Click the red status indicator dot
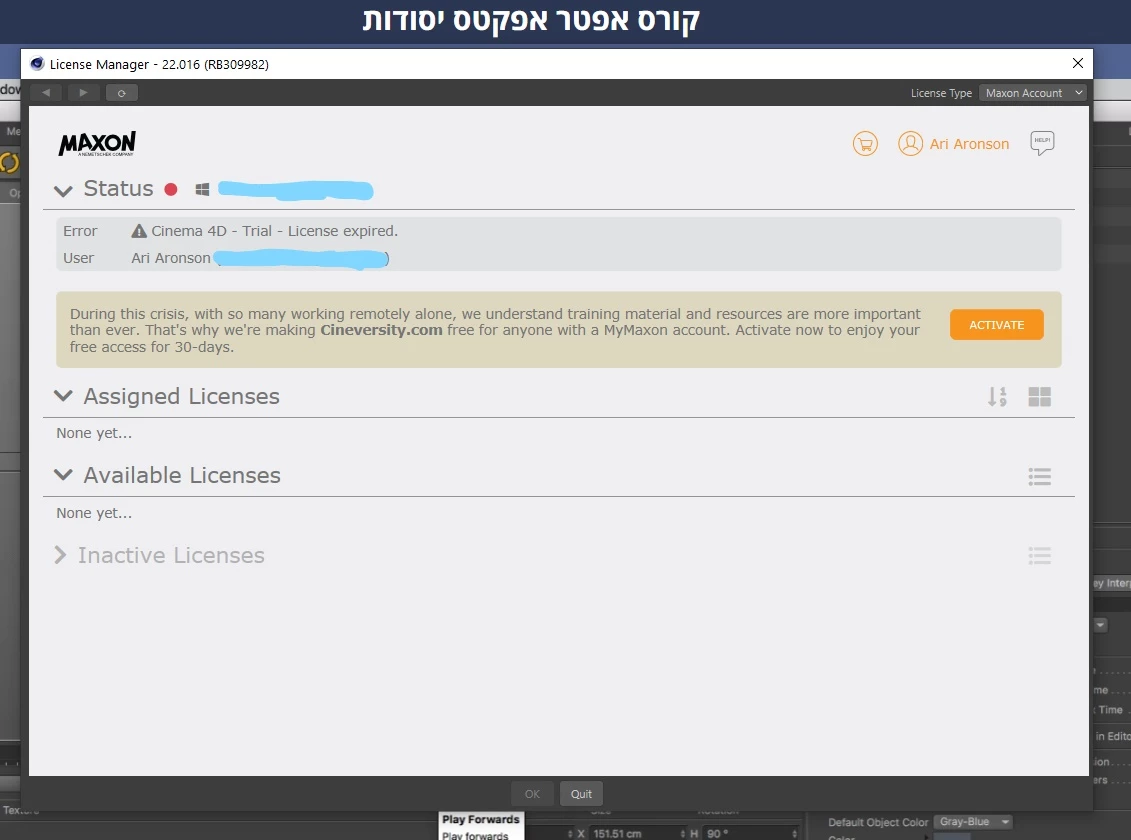This screenshot has height=840, width=1131. pyautogui.click(x=171, y=190)
